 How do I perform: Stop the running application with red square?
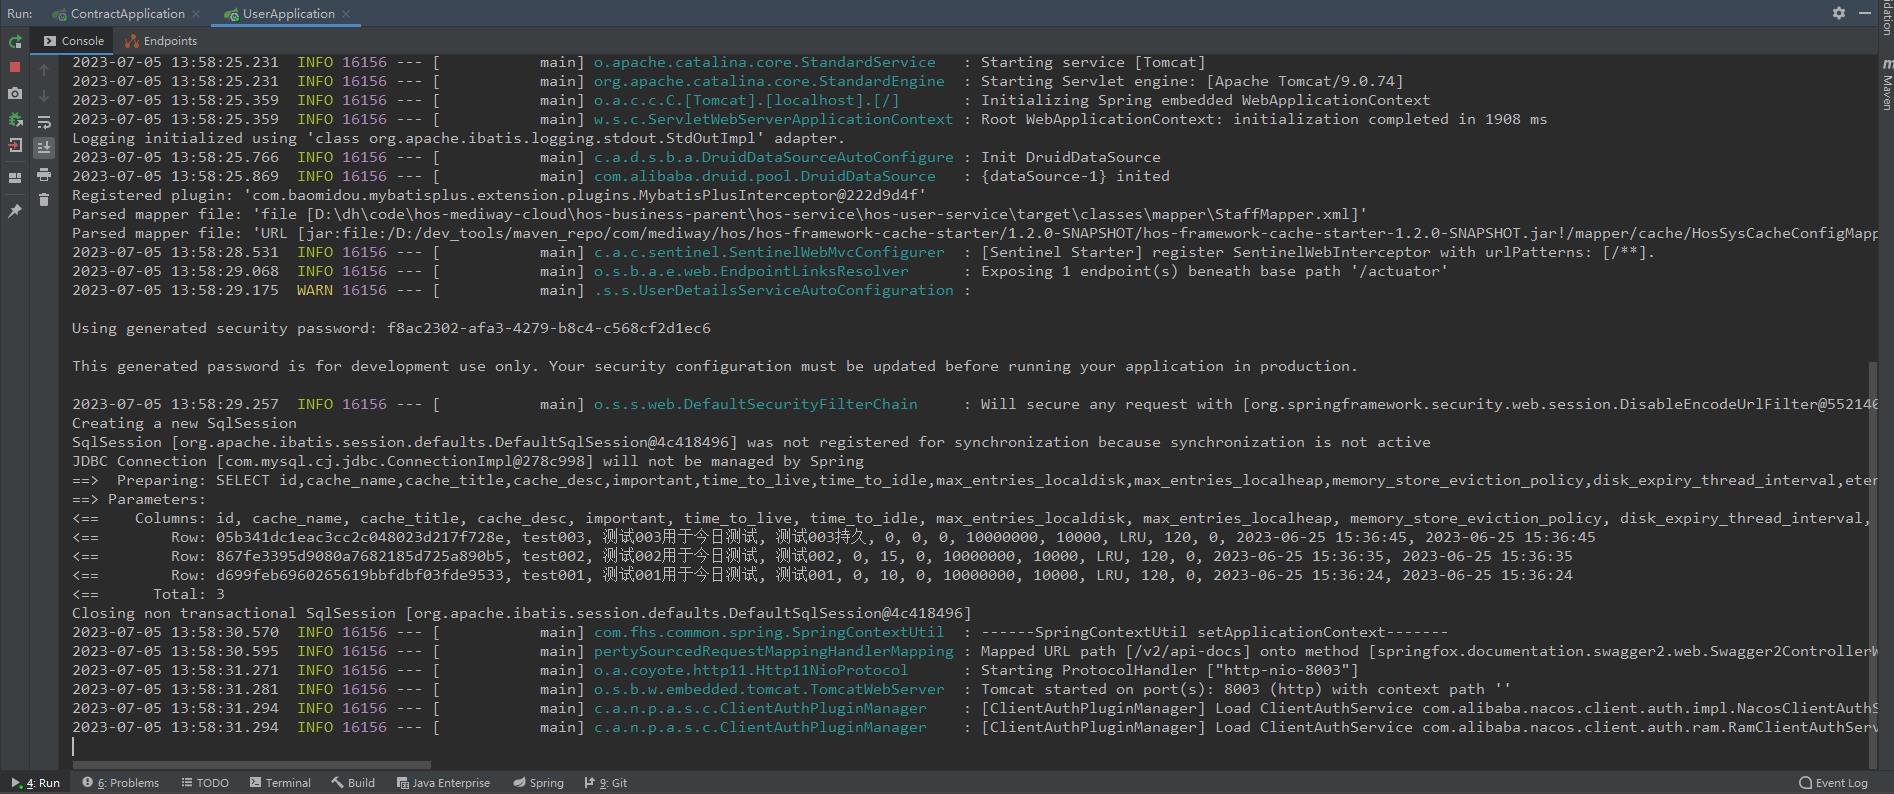[15, 67]
